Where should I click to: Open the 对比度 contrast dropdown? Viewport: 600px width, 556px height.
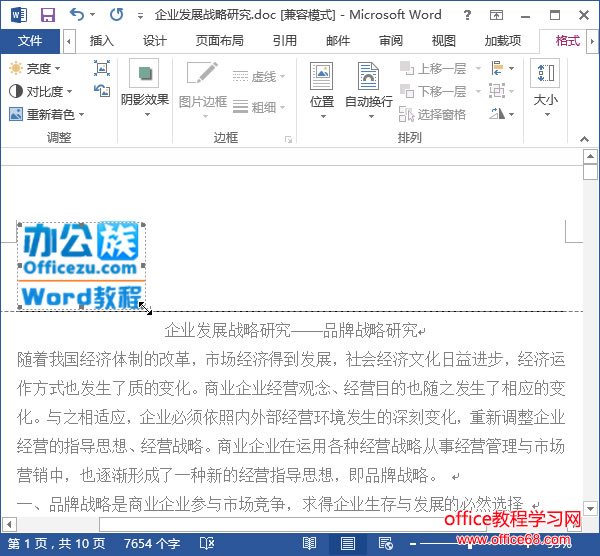coord(41,91)
